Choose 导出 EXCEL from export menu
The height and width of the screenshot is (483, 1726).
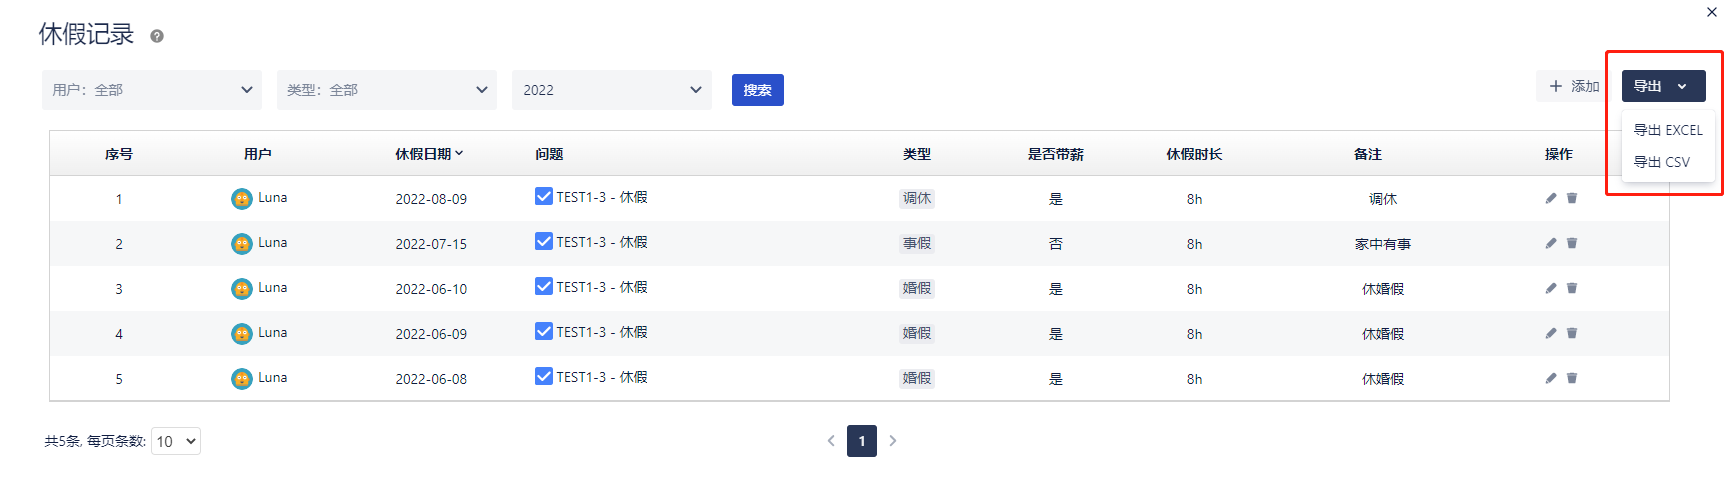click(1667, 130)
